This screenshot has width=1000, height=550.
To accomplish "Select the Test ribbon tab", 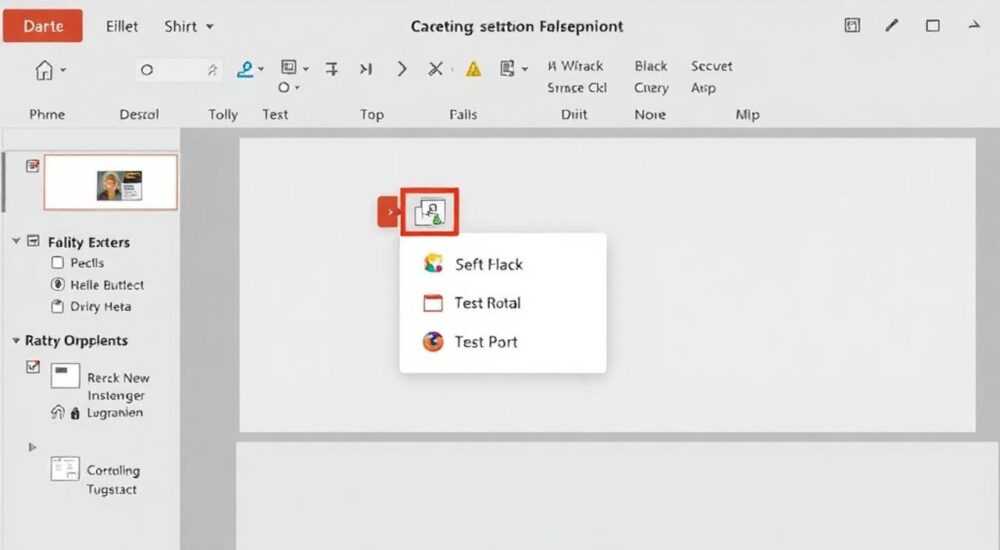I will [x=275, y=114].
